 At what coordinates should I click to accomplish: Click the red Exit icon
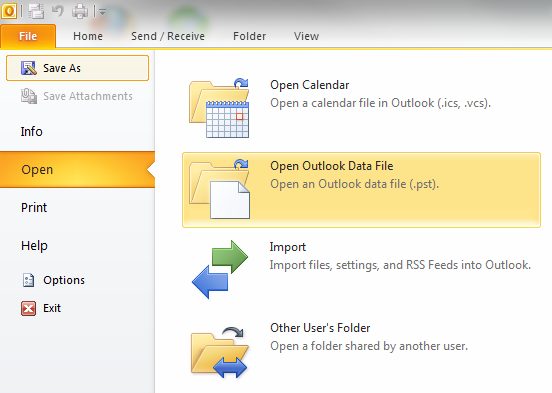click(28, 308)
